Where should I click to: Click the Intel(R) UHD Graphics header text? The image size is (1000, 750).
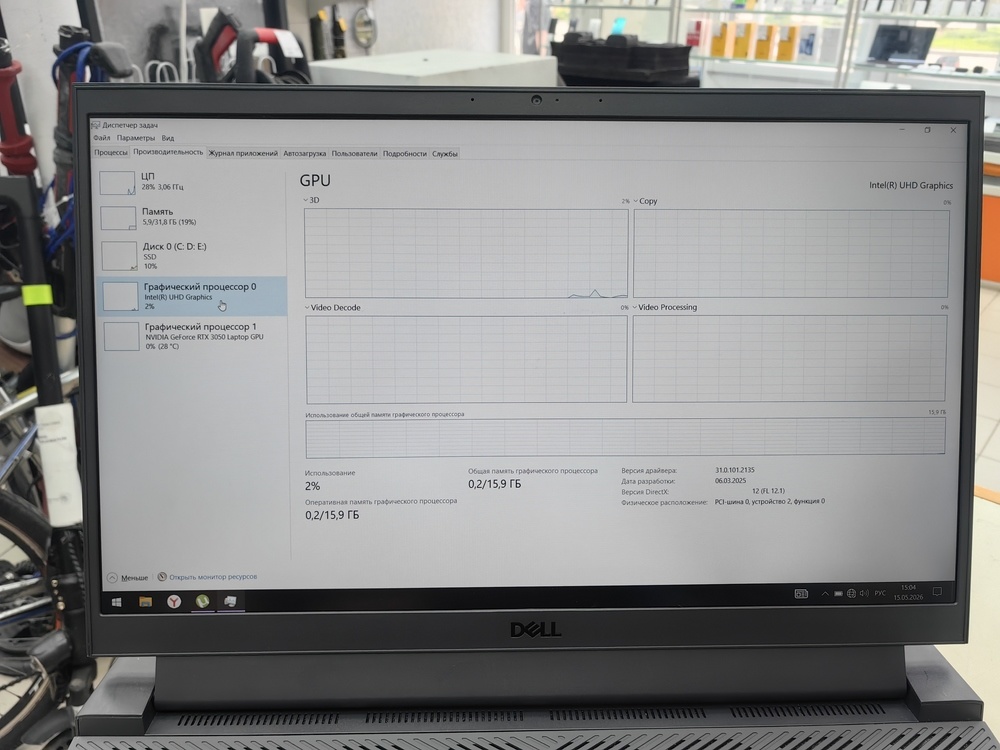point(911,186)
